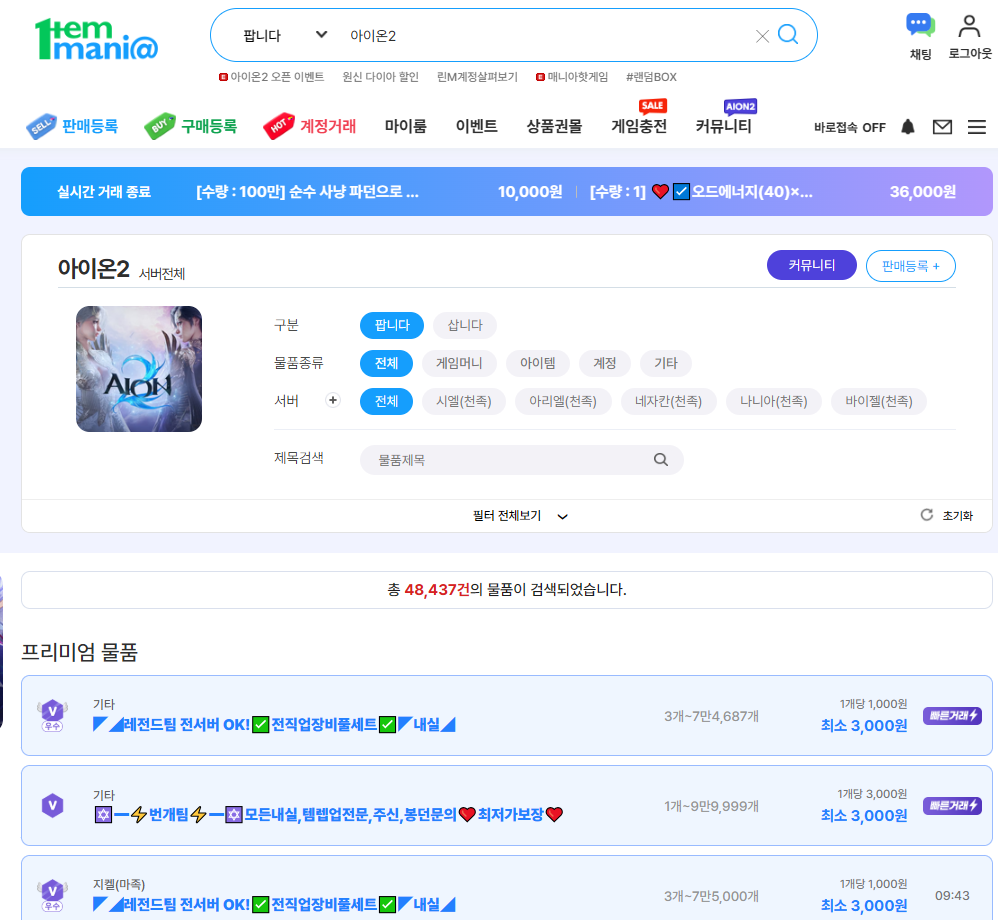
Task: Click the search icon in 물품제목 field
Action: pos(661,460)
